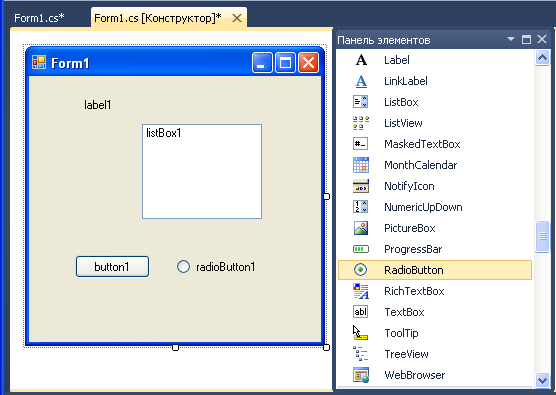Click the form's right-side resize handle
556x395 pixels.
point(327,196)
